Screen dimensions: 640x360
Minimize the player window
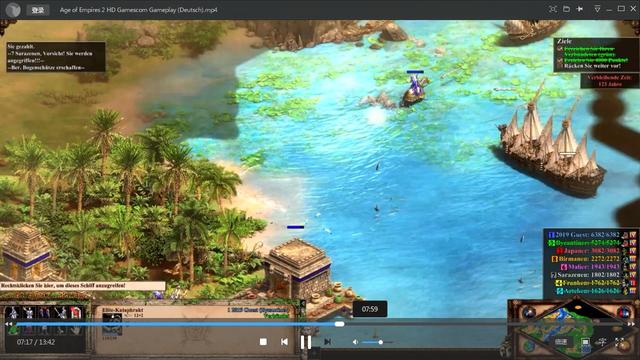pos(609,9)
